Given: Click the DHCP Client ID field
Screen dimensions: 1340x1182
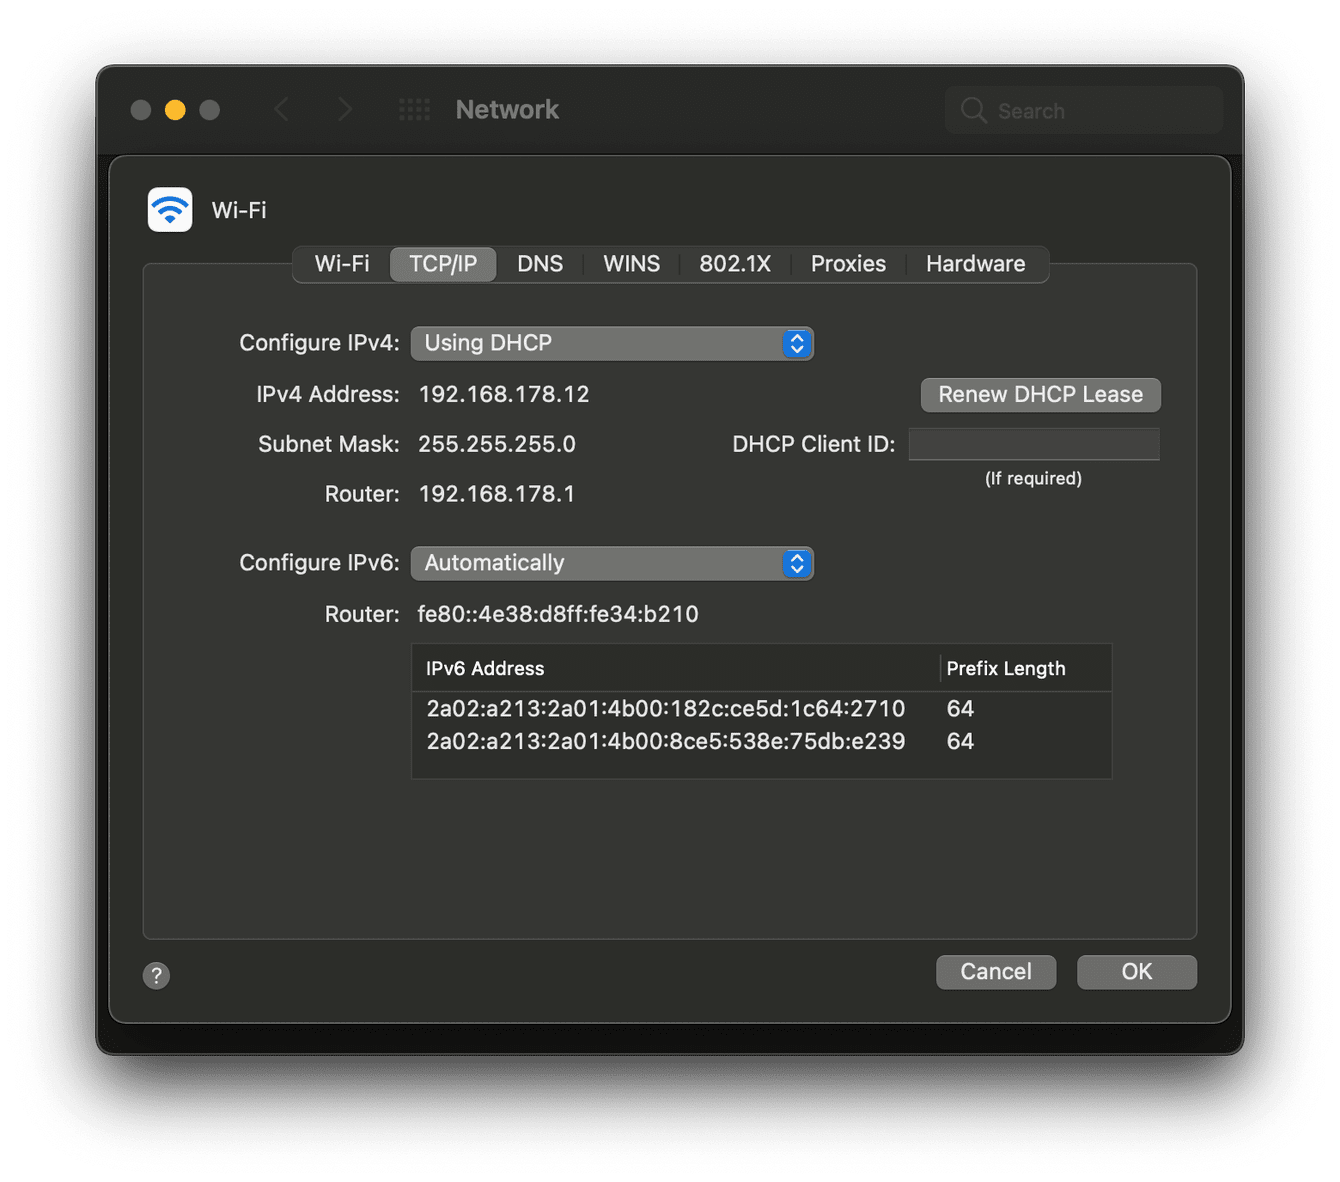Looking at the screenshot, I should (1033, 443).
